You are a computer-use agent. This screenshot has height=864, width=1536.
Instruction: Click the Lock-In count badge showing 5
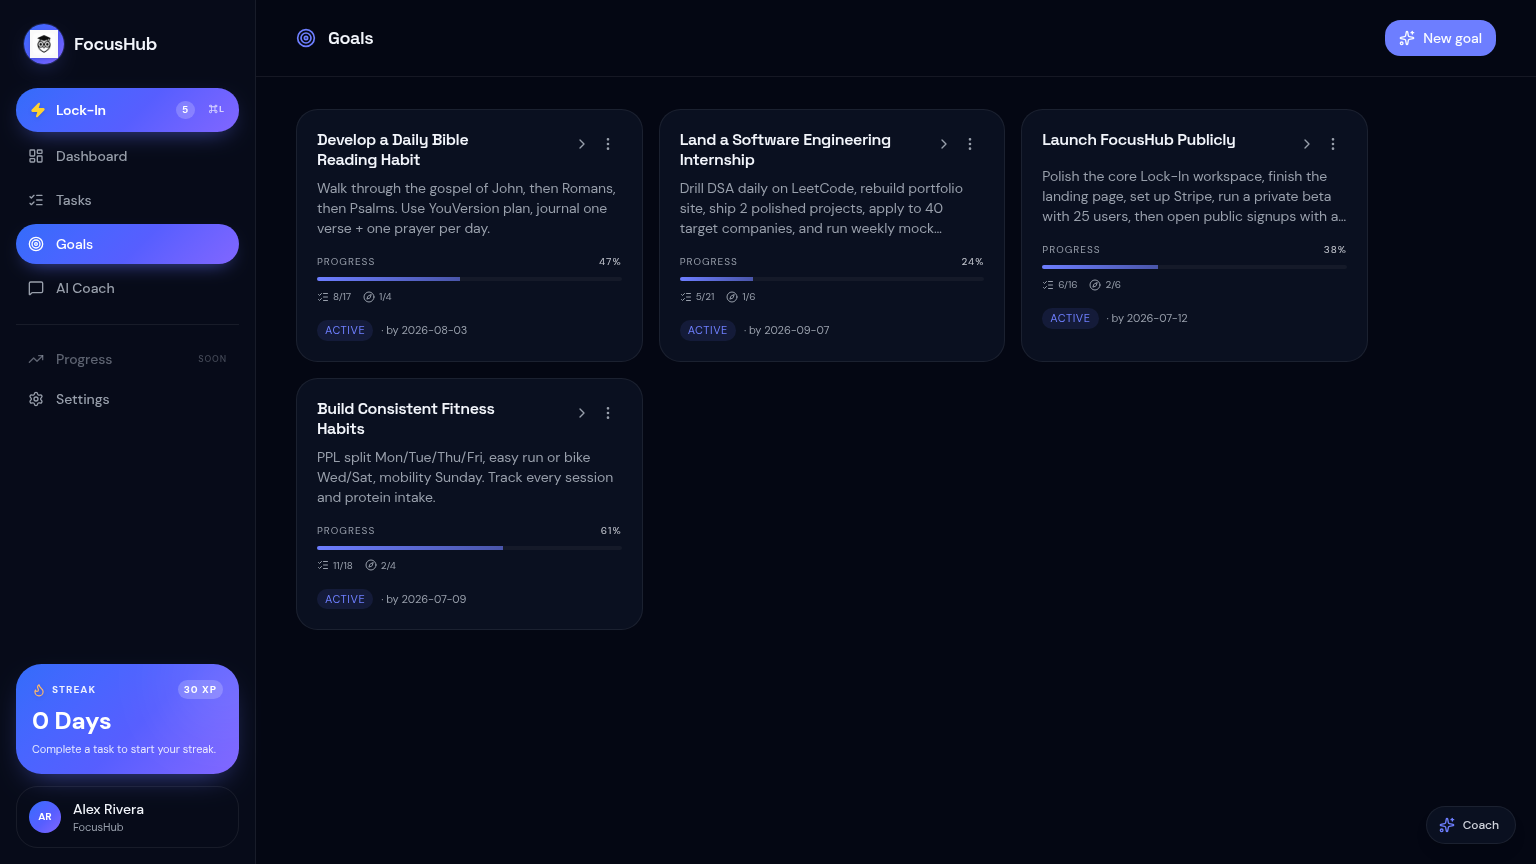[185, 110]
